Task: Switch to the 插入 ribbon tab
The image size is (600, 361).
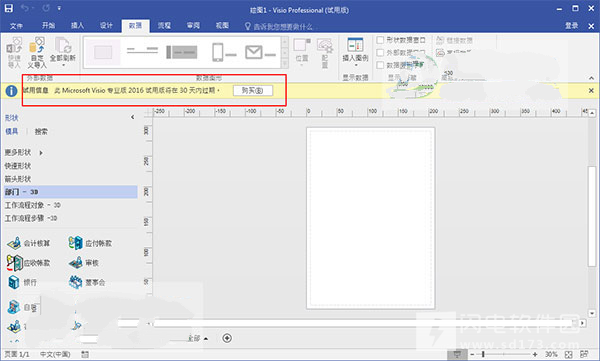Action: (x=77, y=25)
